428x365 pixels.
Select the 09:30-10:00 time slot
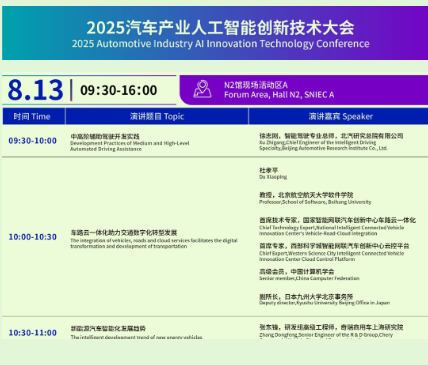pos(33,141)
